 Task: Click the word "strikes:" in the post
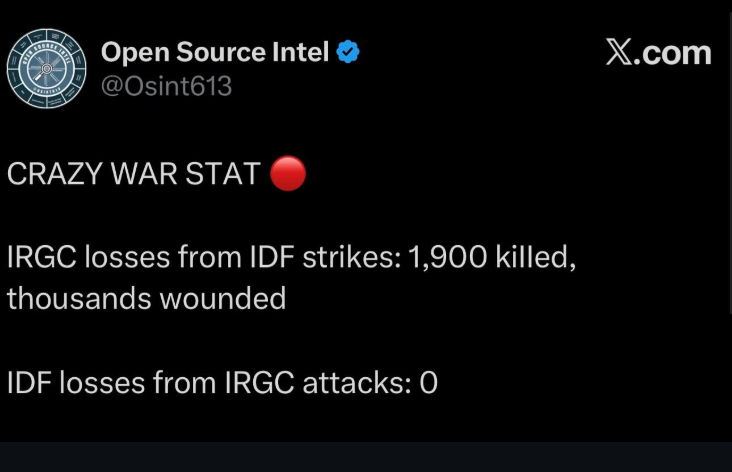pyautogui.click(x=351, y=258)
